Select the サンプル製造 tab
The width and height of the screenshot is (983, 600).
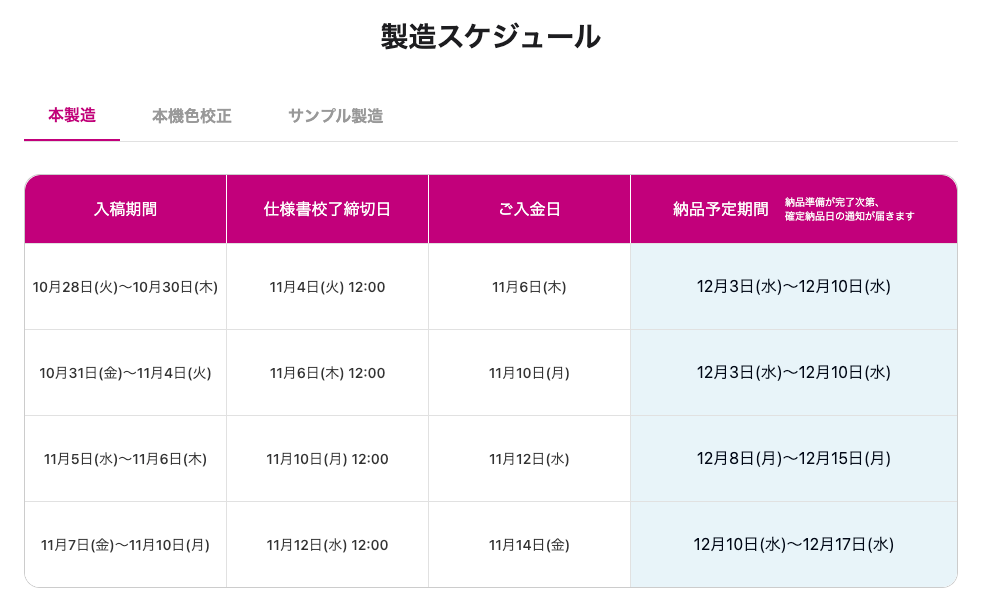click(x=335, y=116)
